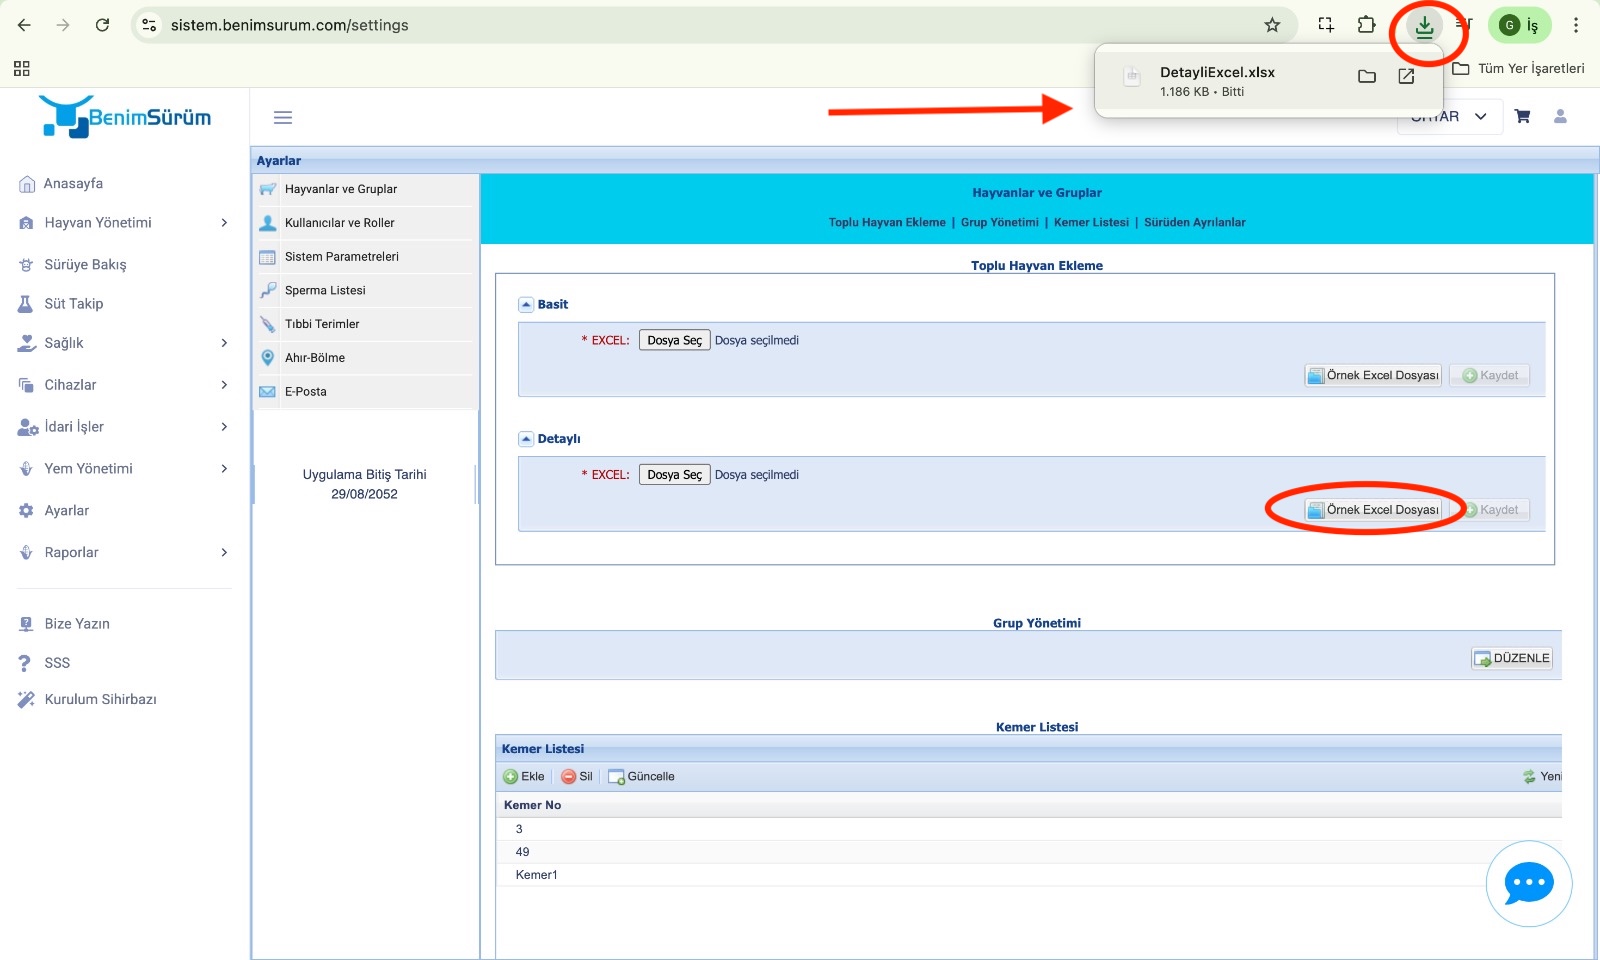This screenshot has height=960, width=1600.
Task: Select Kullanıcılar ve Roller settings item
Action: click(x=339, y=223)
